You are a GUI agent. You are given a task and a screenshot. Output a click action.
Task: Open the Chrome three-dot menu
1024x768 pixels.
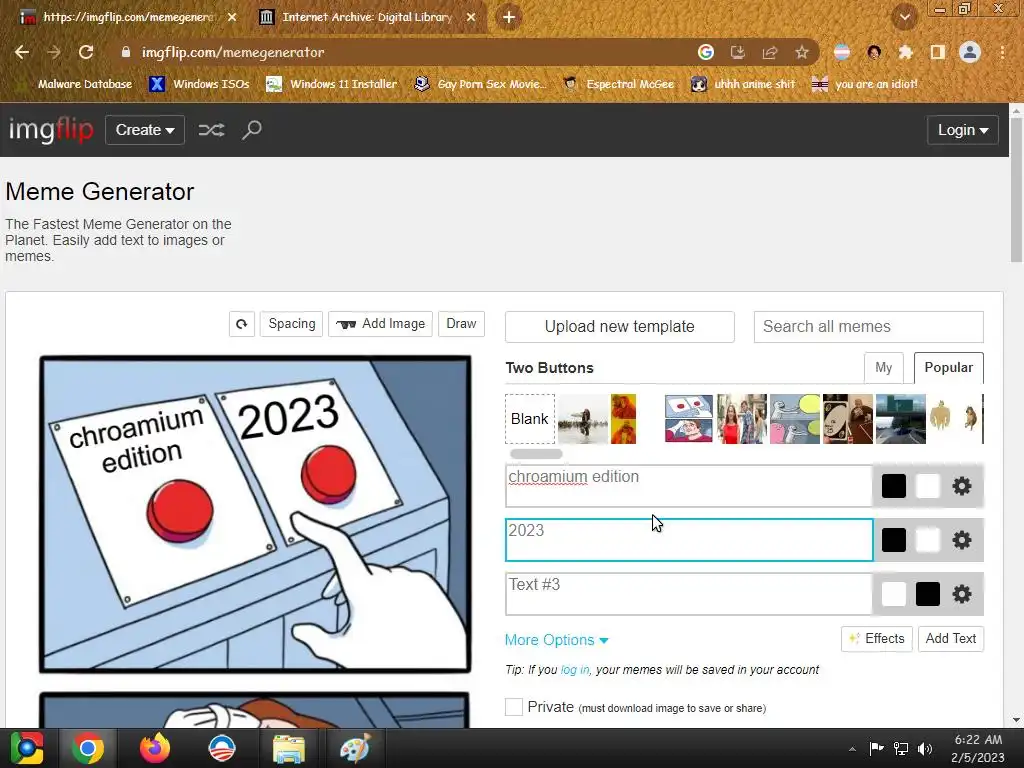pos(1002,52)
